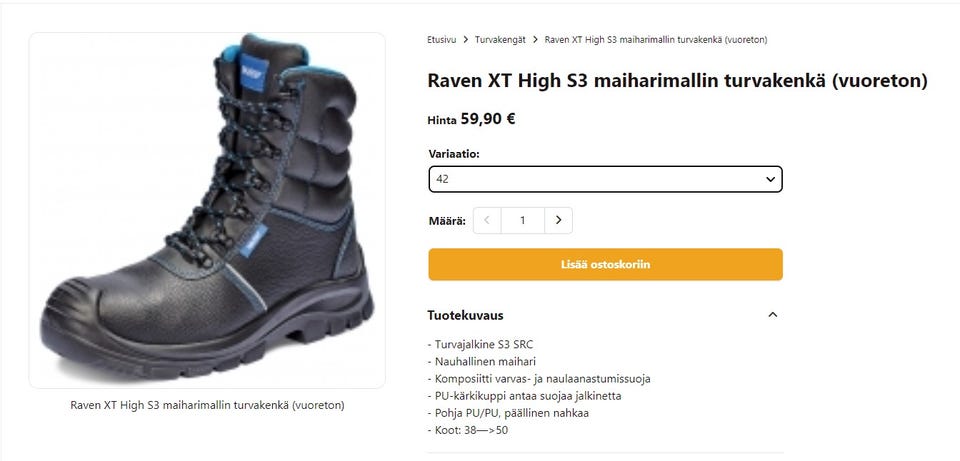Click the Koot 38—>50 description line

[x=468, y=430]
